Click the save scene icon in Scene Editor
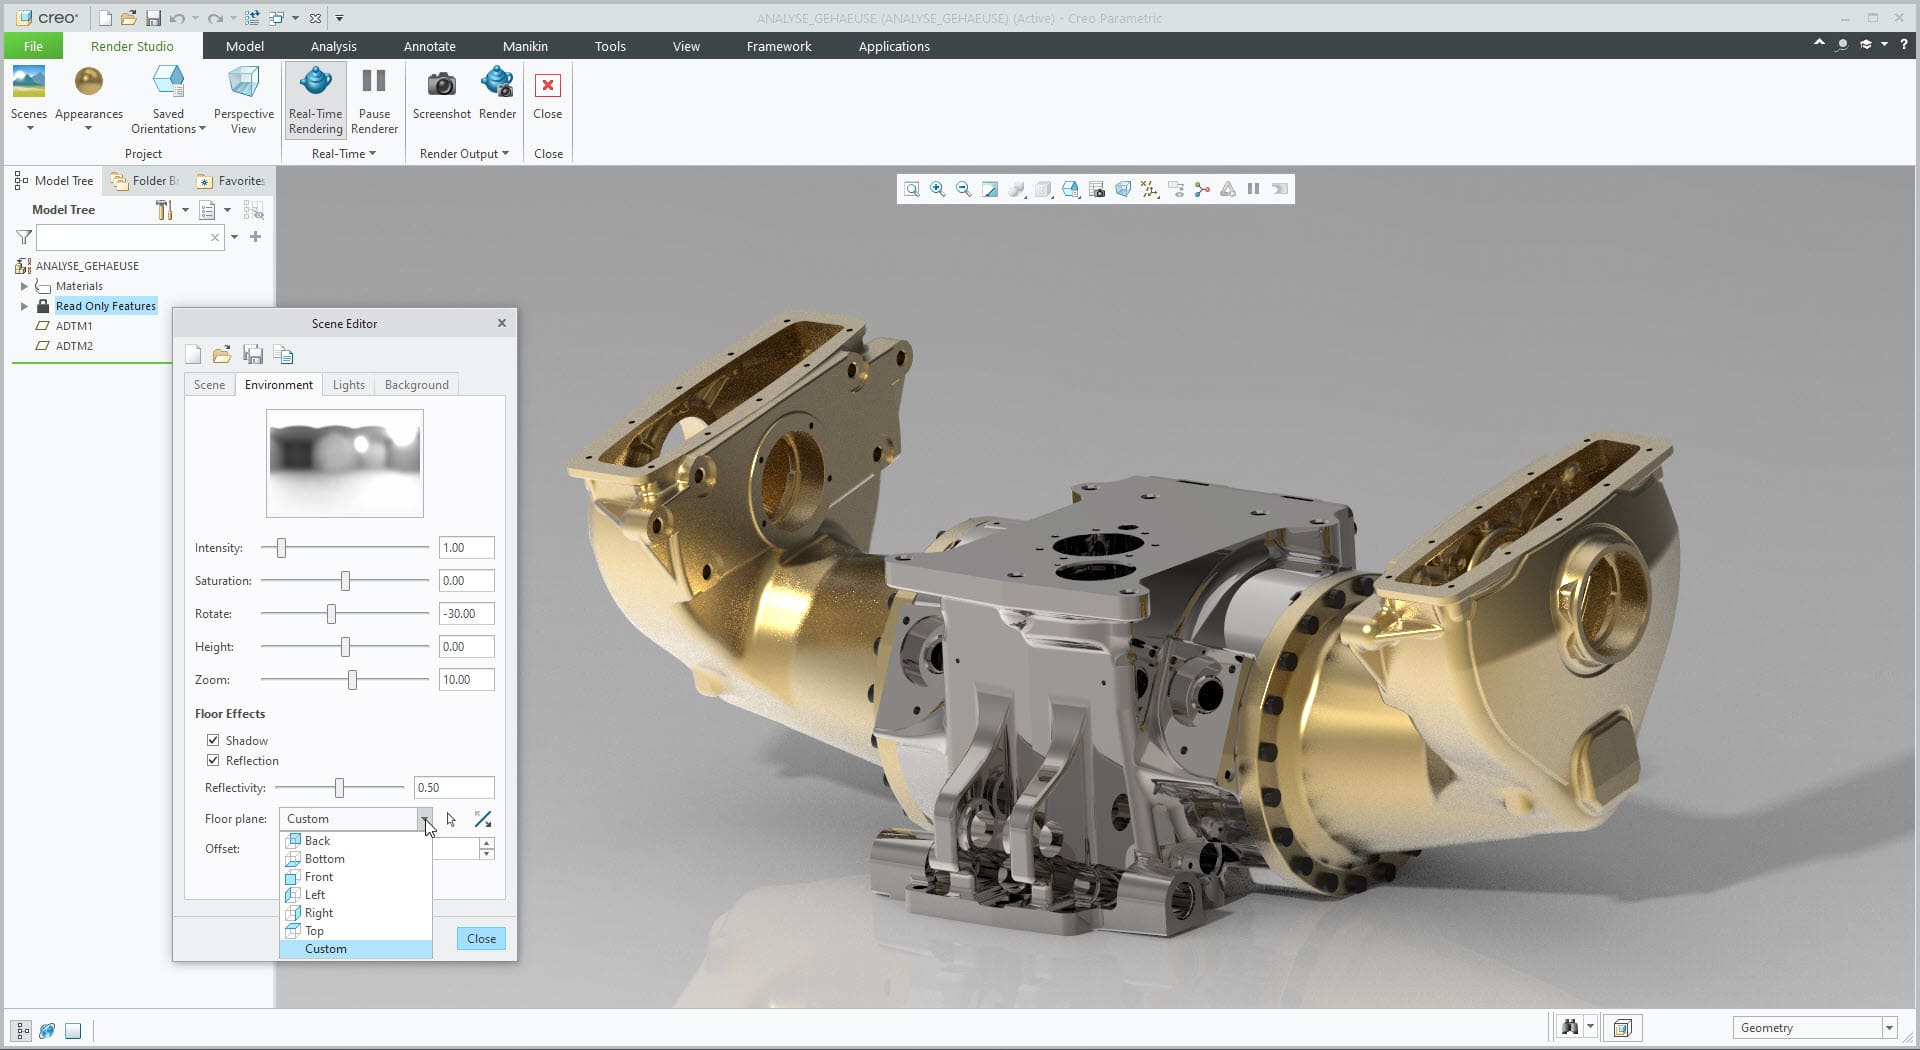 click(x=253, y=355)
